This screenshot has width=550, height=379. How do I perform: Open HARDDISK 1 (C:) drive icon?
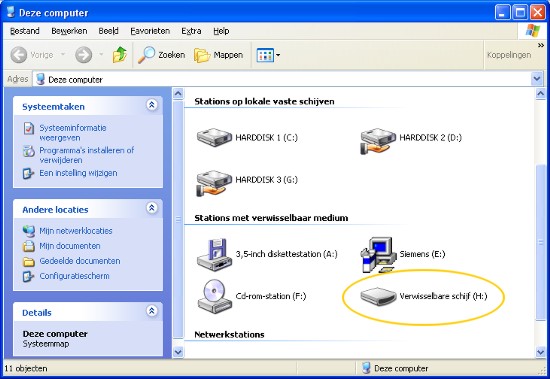tap(214, 137)
